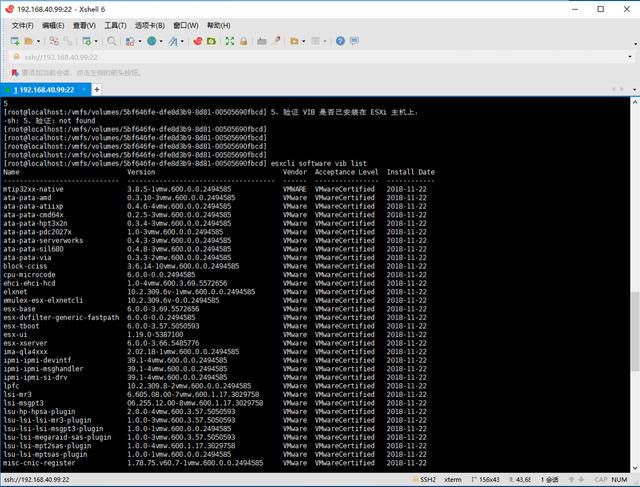The width and height of the screenshot is (640, 487).
Task: Close the 192.168.40.99:22 tab
Action: tap(84, 89)
